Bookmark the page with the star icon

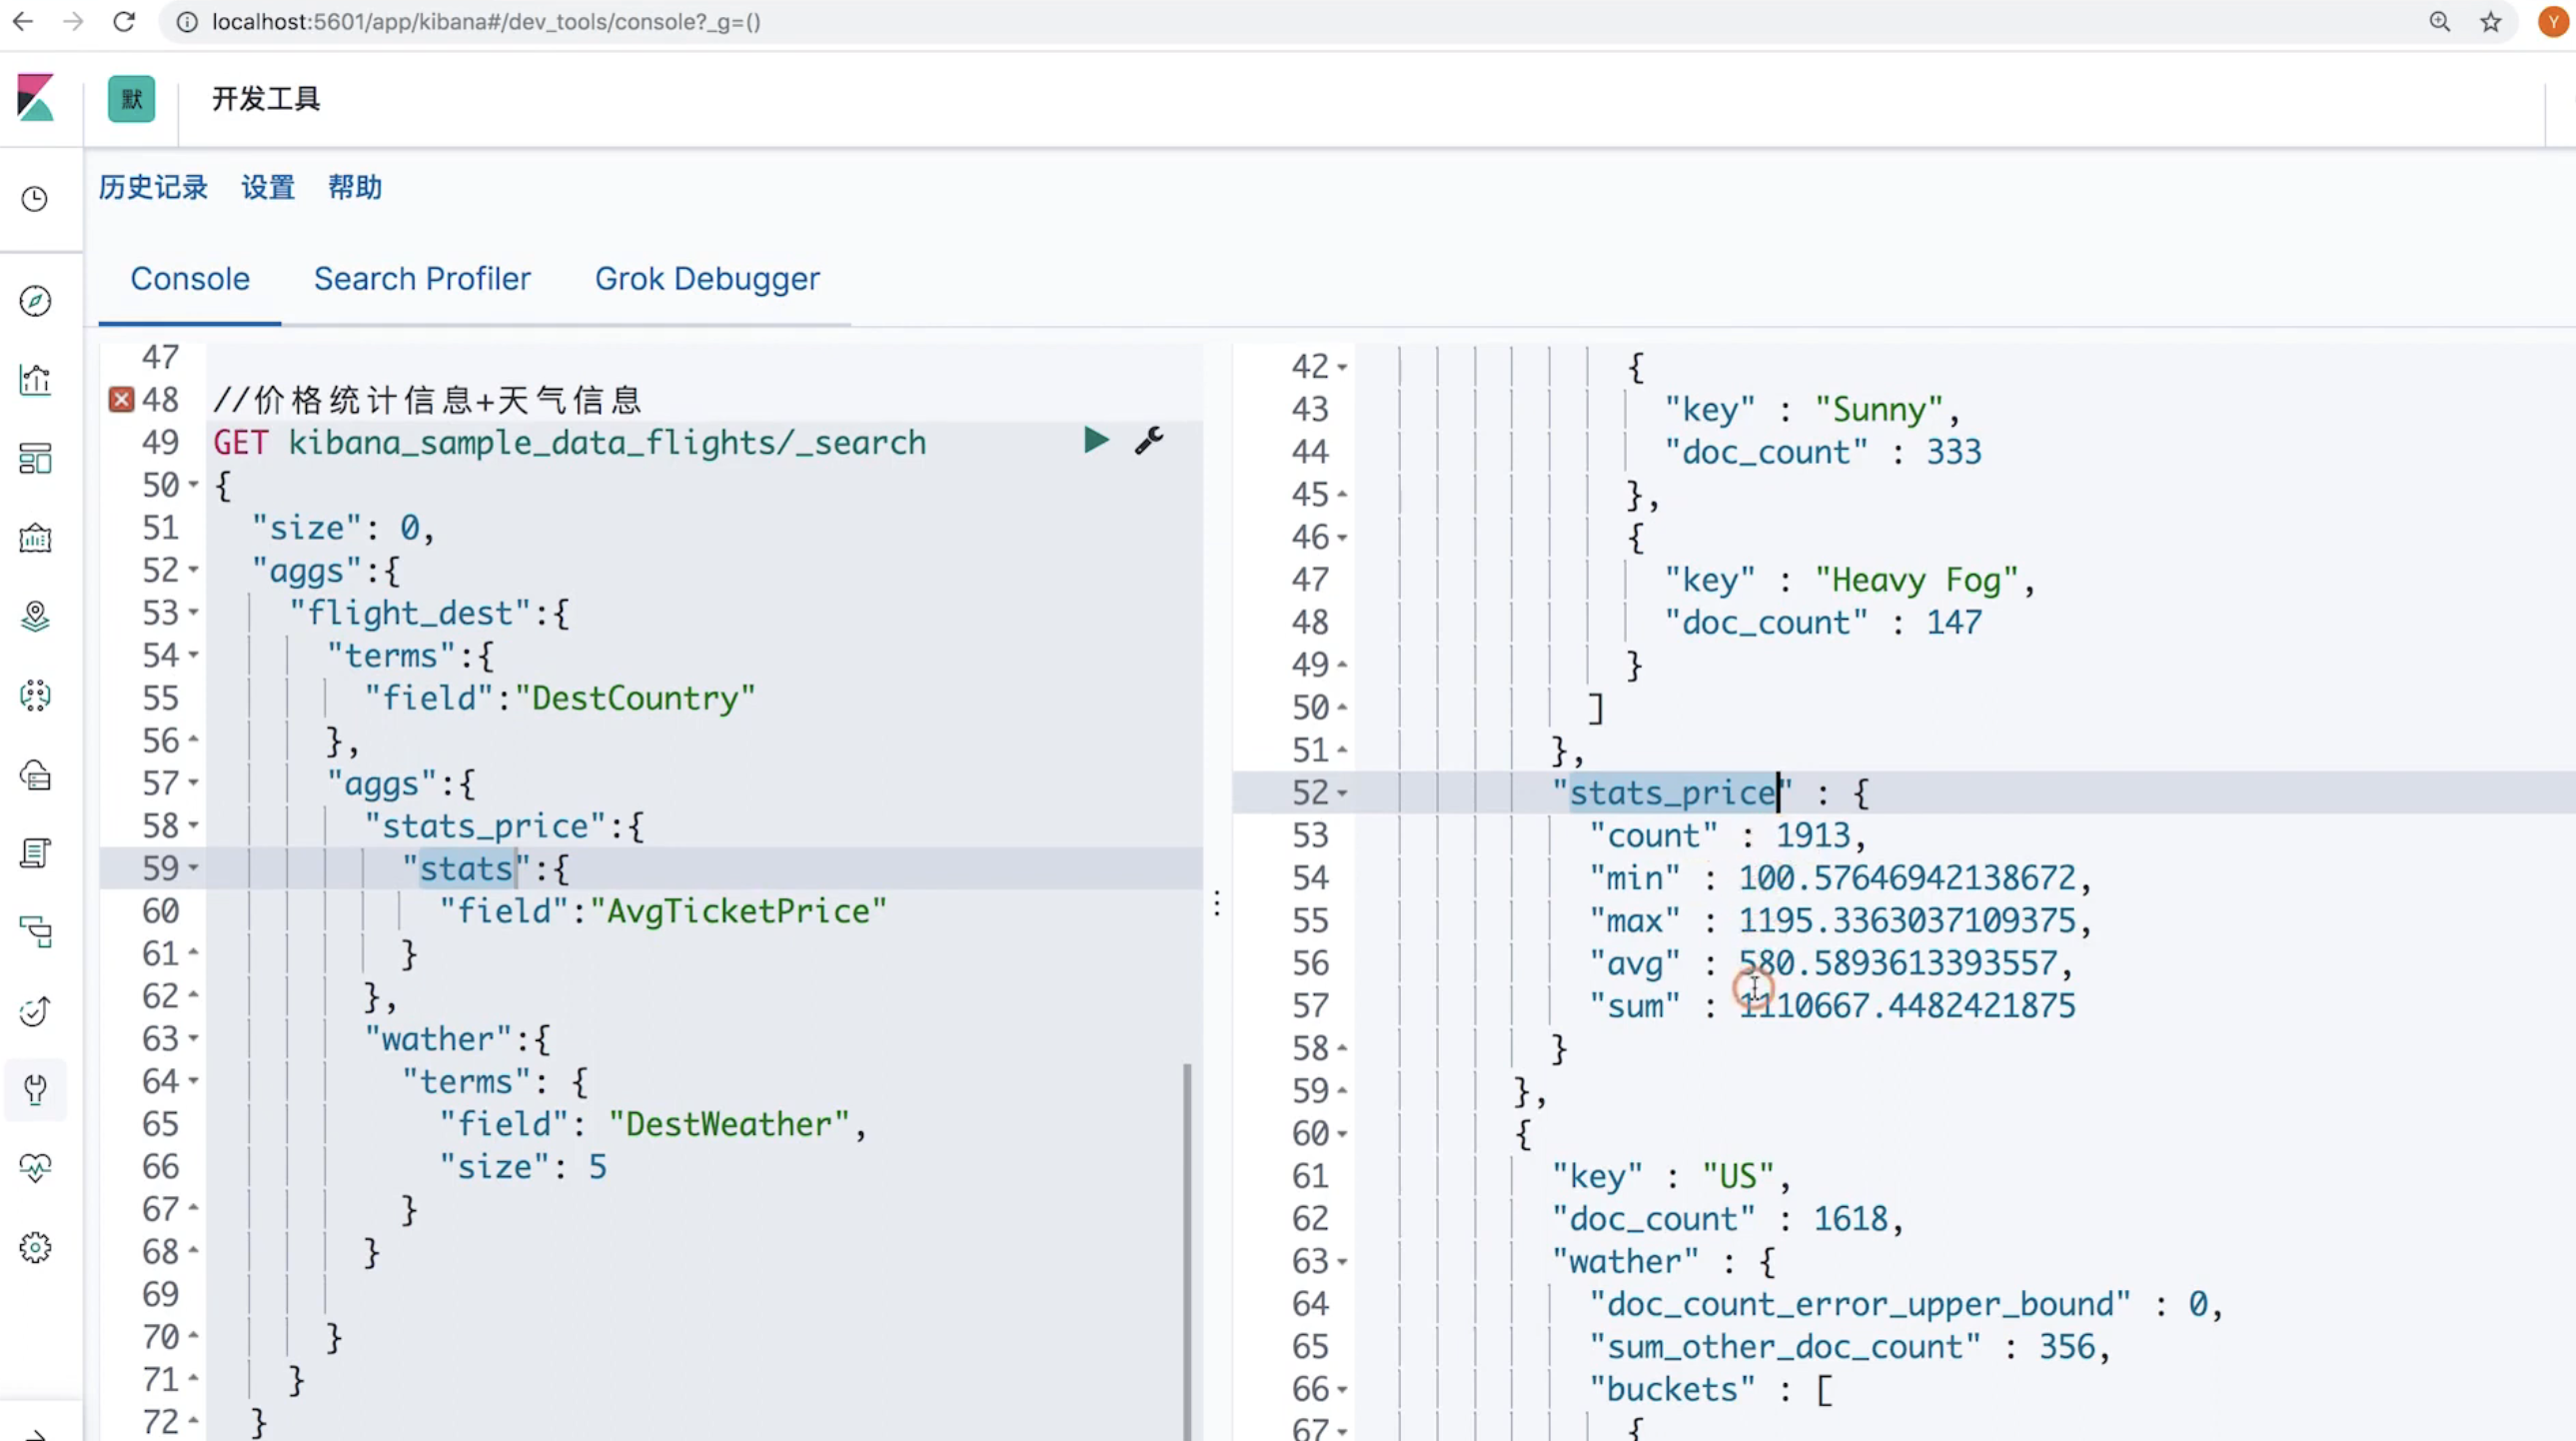pyautogui.click(x=2490, y=22)
